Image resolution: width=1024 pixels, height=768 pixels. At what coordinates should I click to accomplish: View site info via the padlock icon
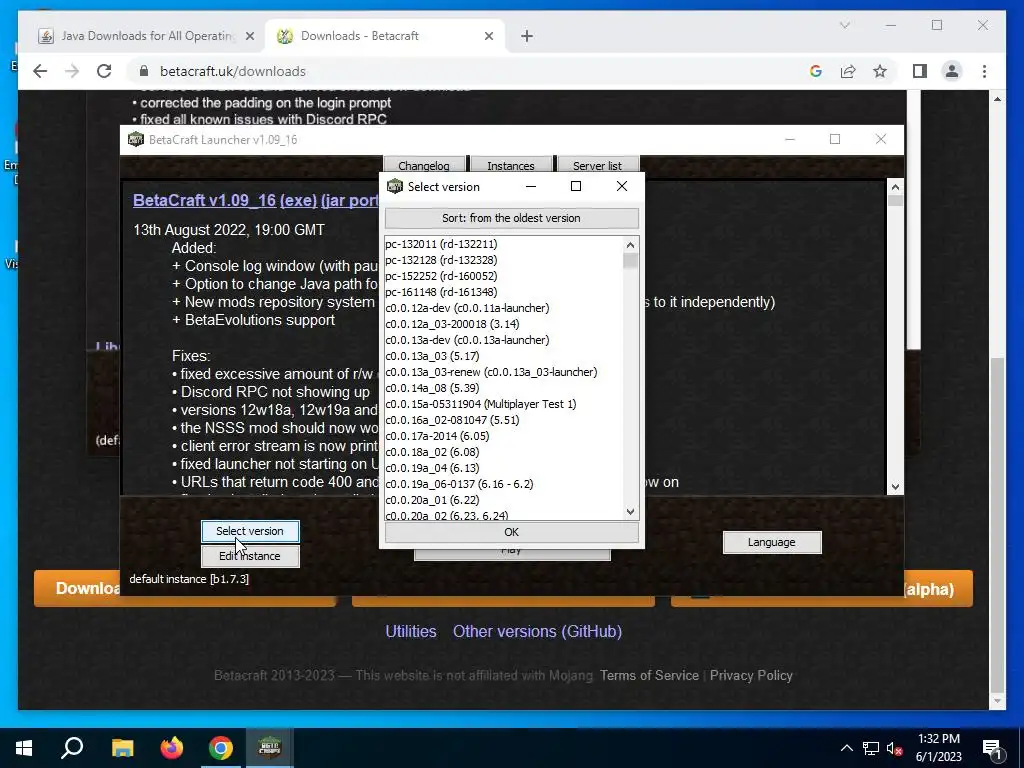point(144,71)
